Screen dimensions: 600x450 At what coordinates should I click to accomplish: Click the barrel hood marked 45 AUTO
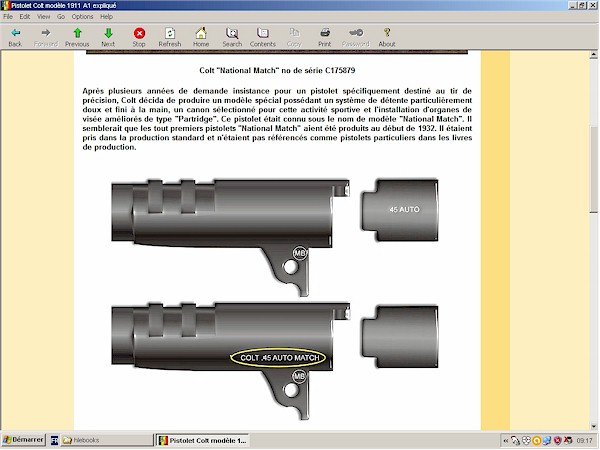(399, 210)
